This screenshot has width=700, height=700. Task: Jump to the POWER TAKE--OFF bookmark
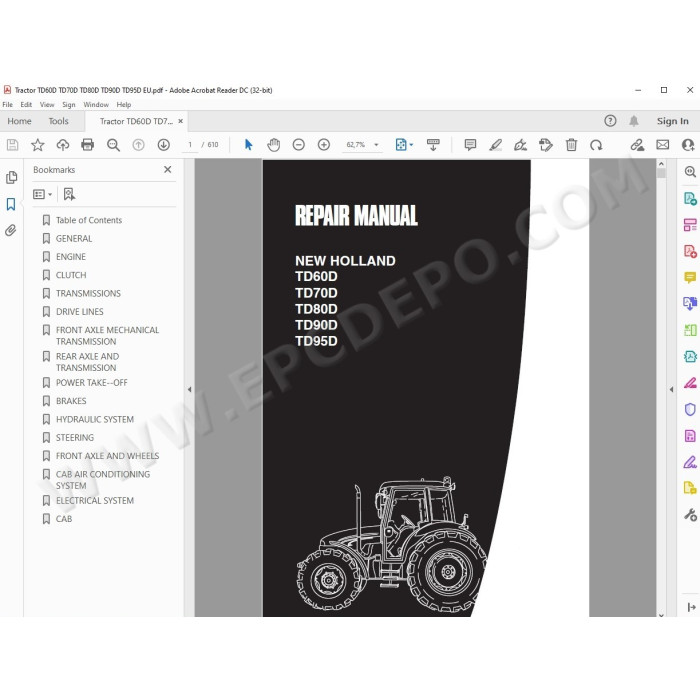[92, 383]
